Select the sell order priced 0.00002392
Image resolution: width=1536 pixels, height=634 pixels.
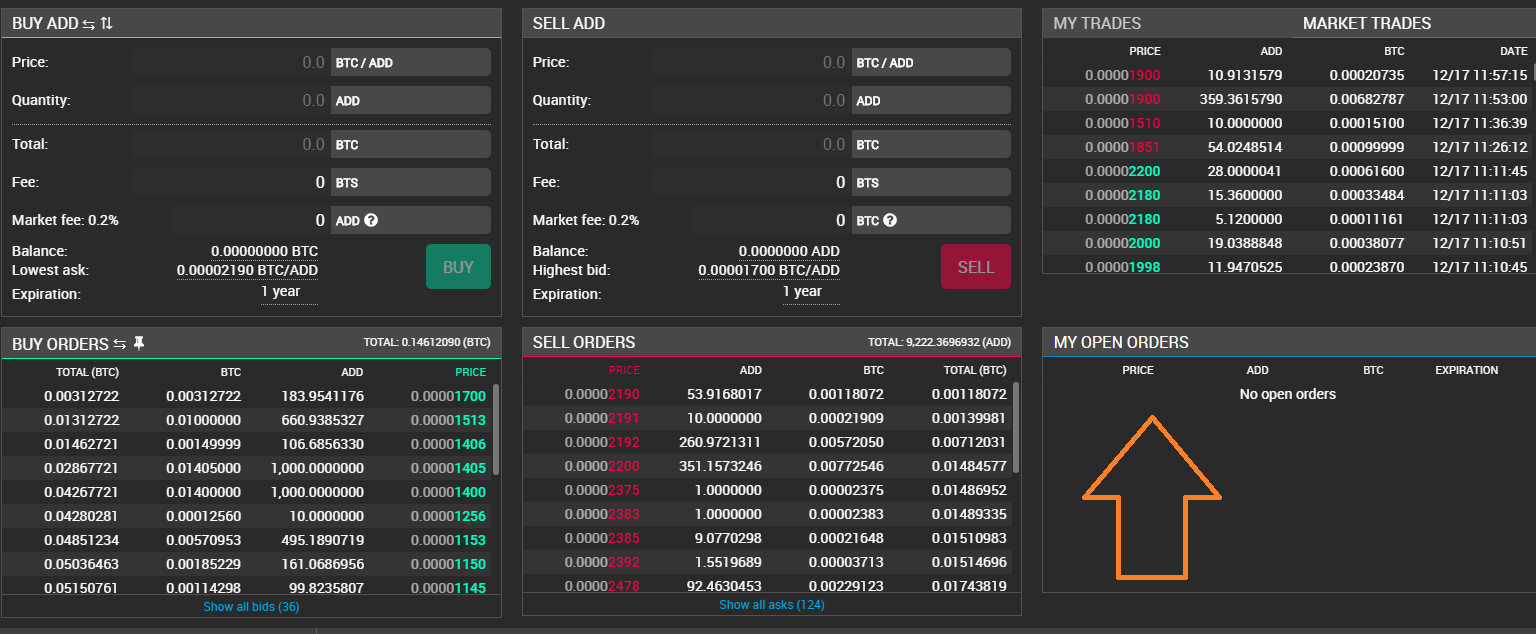pos(768,562)
